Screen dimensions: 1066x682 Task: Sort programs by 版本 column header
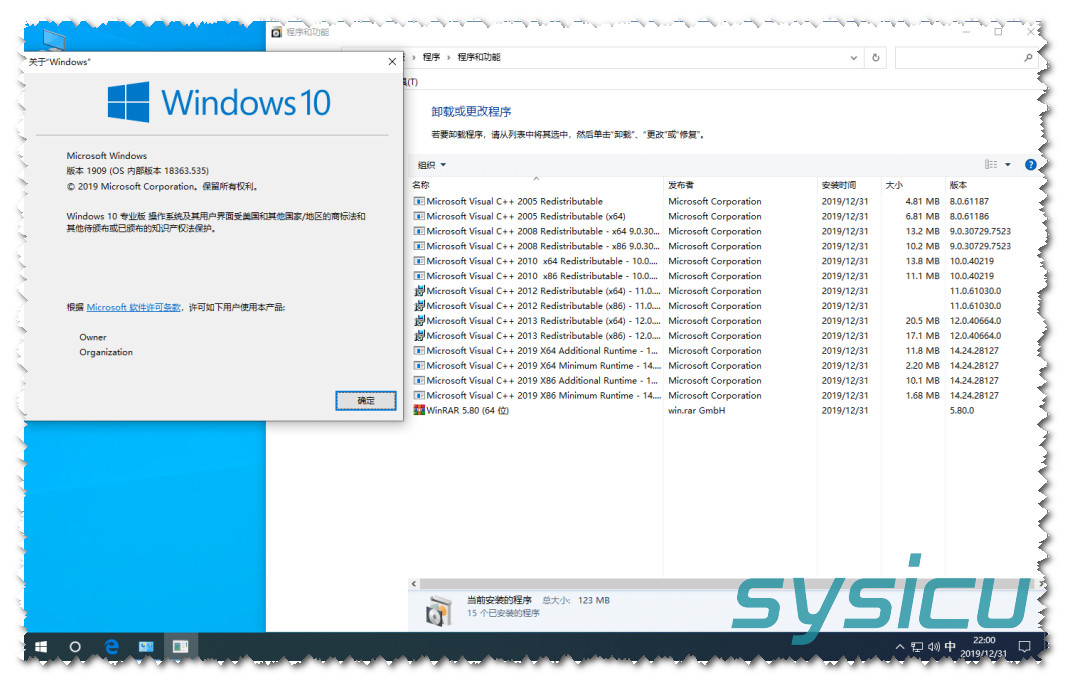click(993, 185)
